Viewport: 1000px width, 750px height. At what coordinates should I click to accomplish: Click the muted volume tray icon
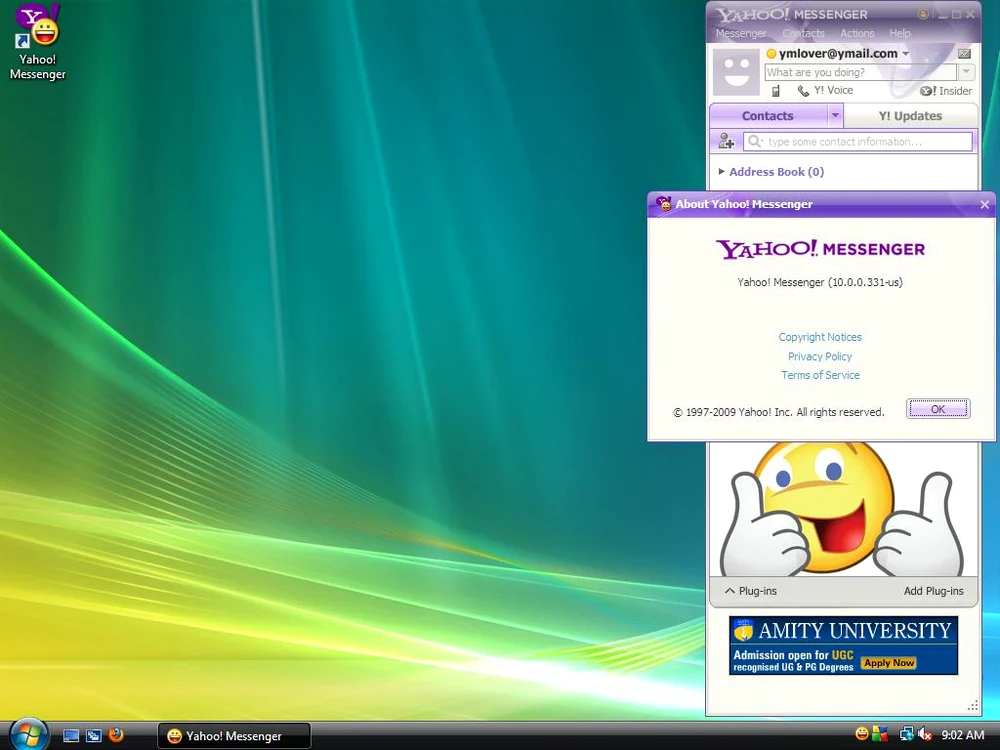923,734
